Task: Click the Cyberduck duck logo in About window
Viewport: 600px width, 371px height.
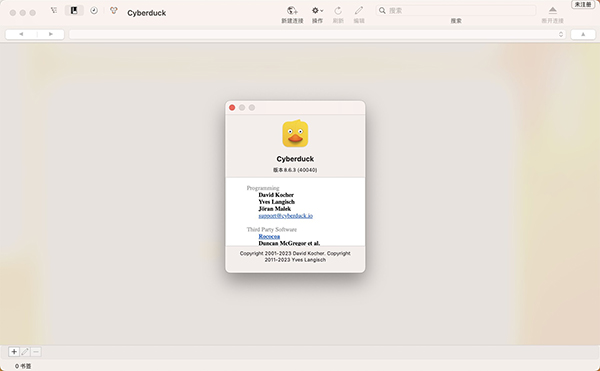Action: (295, 133)
